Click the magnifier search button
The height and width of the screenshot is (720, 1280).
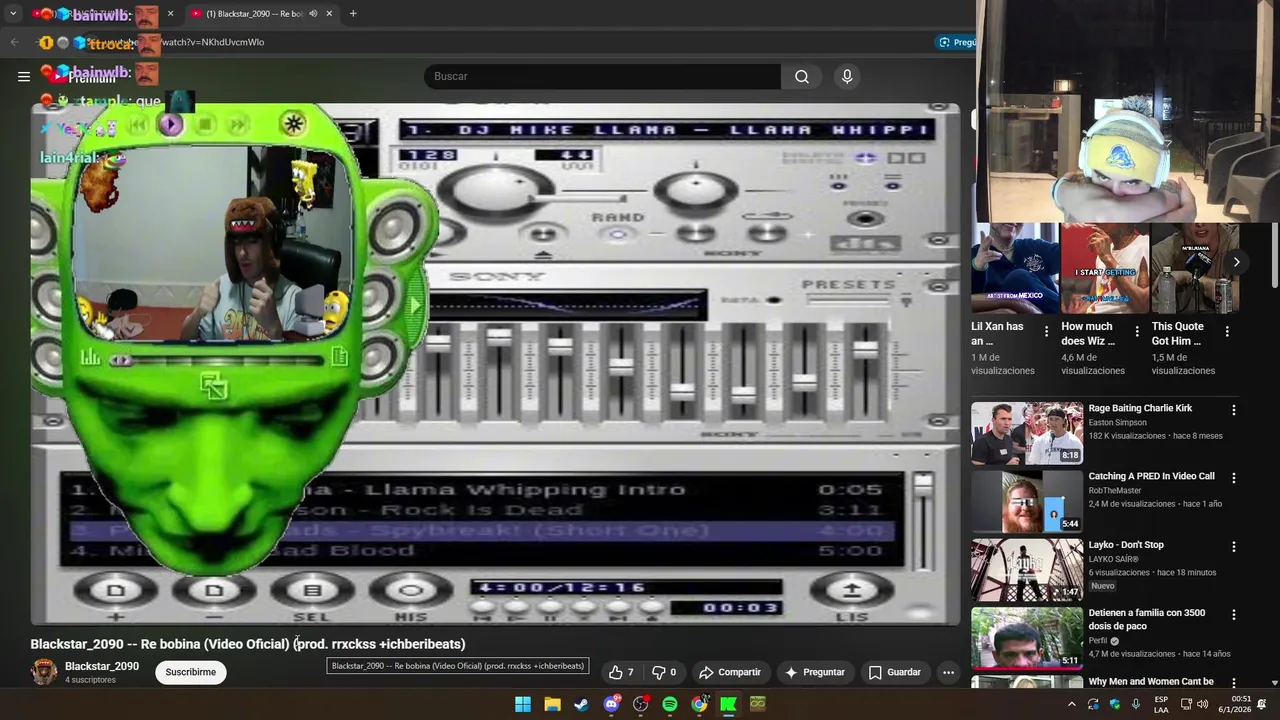pyautogui.click(x=802, y=76)
